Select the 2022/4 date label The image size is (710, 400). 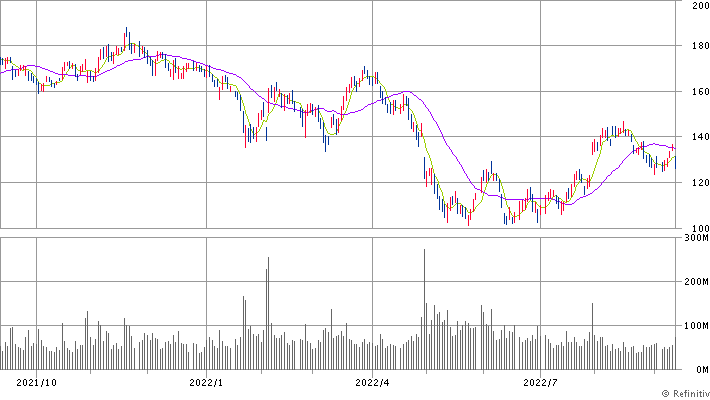pos(371,381)
